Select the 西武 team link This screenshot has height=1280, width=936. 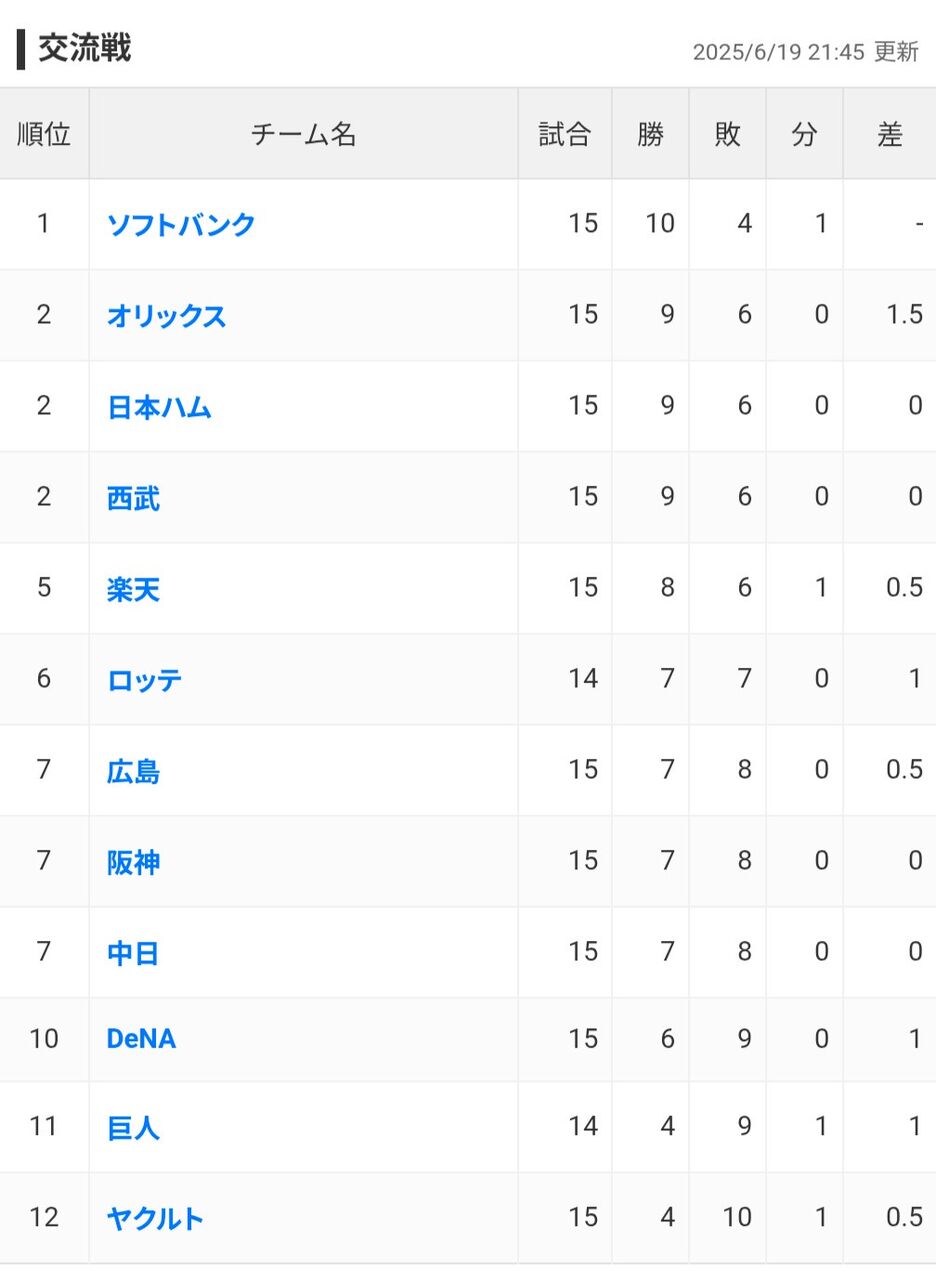[x=133, y=498]
